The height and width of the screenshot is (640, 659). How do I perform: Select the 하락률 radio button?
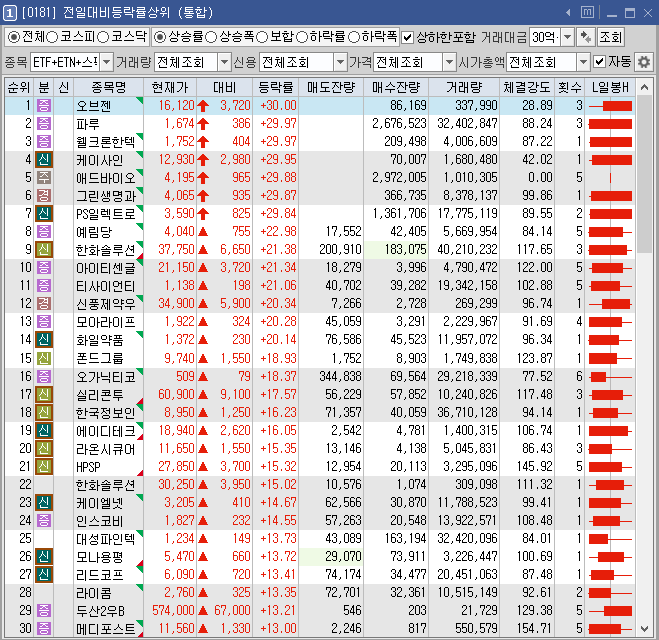[x=302, y=37]
